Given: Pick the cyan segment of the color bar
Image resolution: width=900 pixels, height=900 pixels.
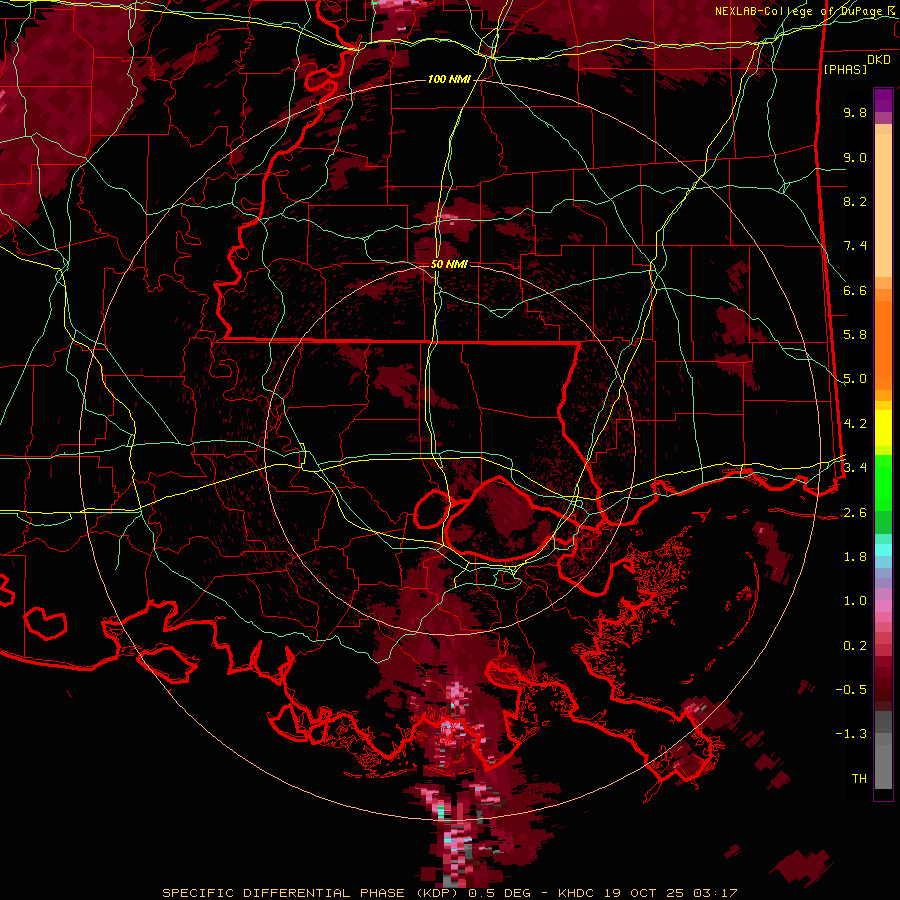Looking at the screenshot, I should click(883, 549).
